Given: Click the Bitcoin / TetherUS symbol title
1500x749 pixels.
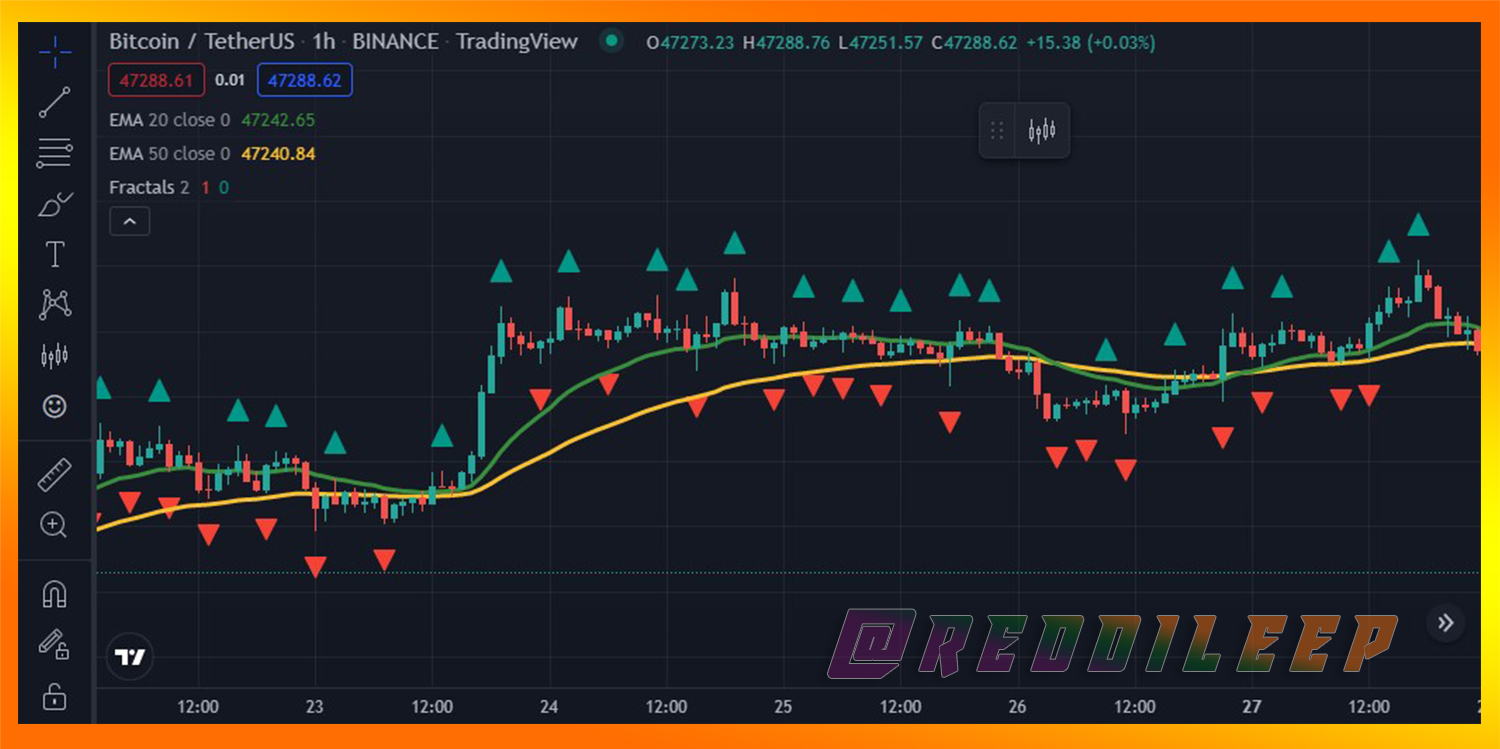Looking at the screenshot, I should pyautogui.click(x=202, y=42).
